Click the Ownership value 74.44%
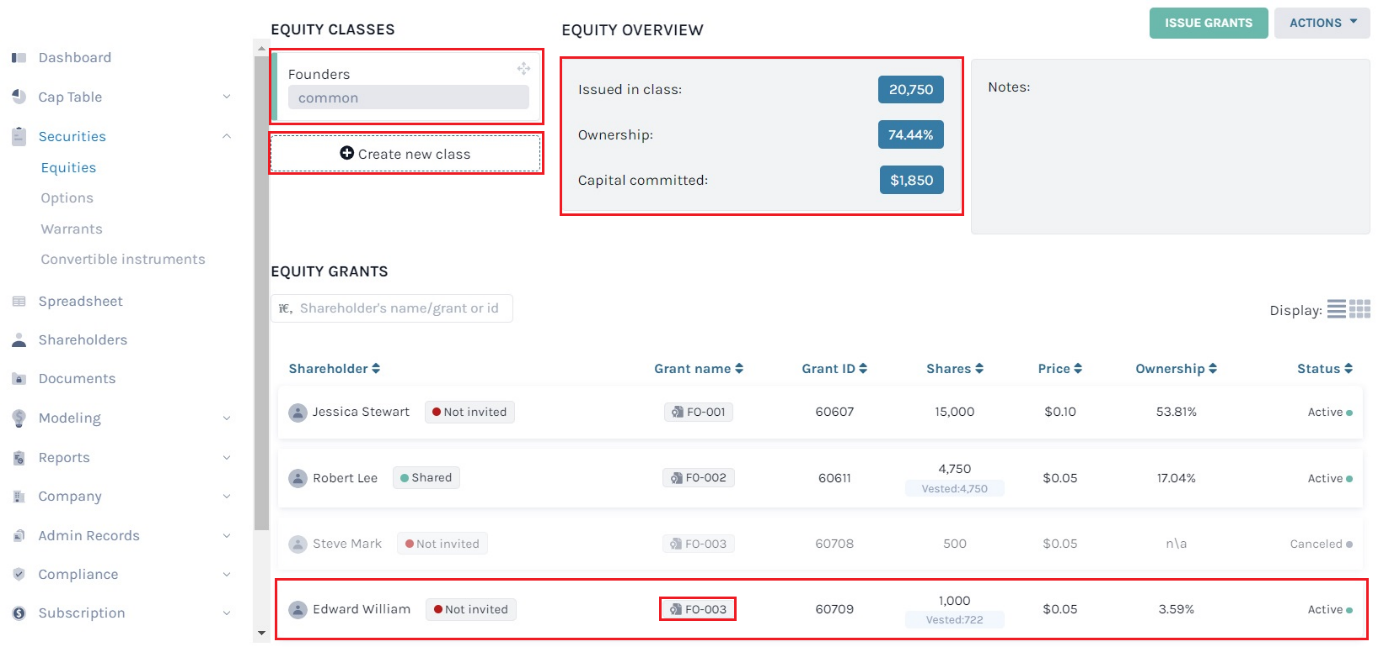This screenshot has height=652, width=1378. click(x=911, y=134)
